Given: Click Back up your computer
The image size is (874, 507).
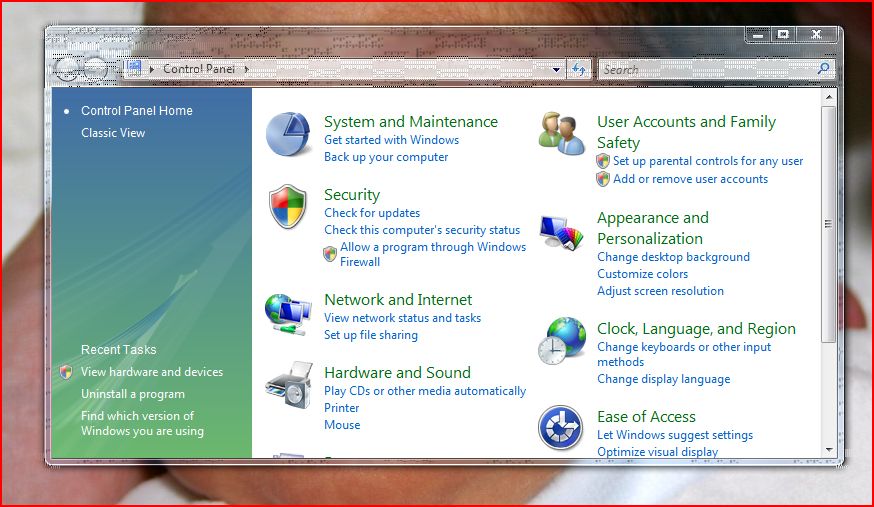Looking at the screenshot, I should [x=386, y=157].
